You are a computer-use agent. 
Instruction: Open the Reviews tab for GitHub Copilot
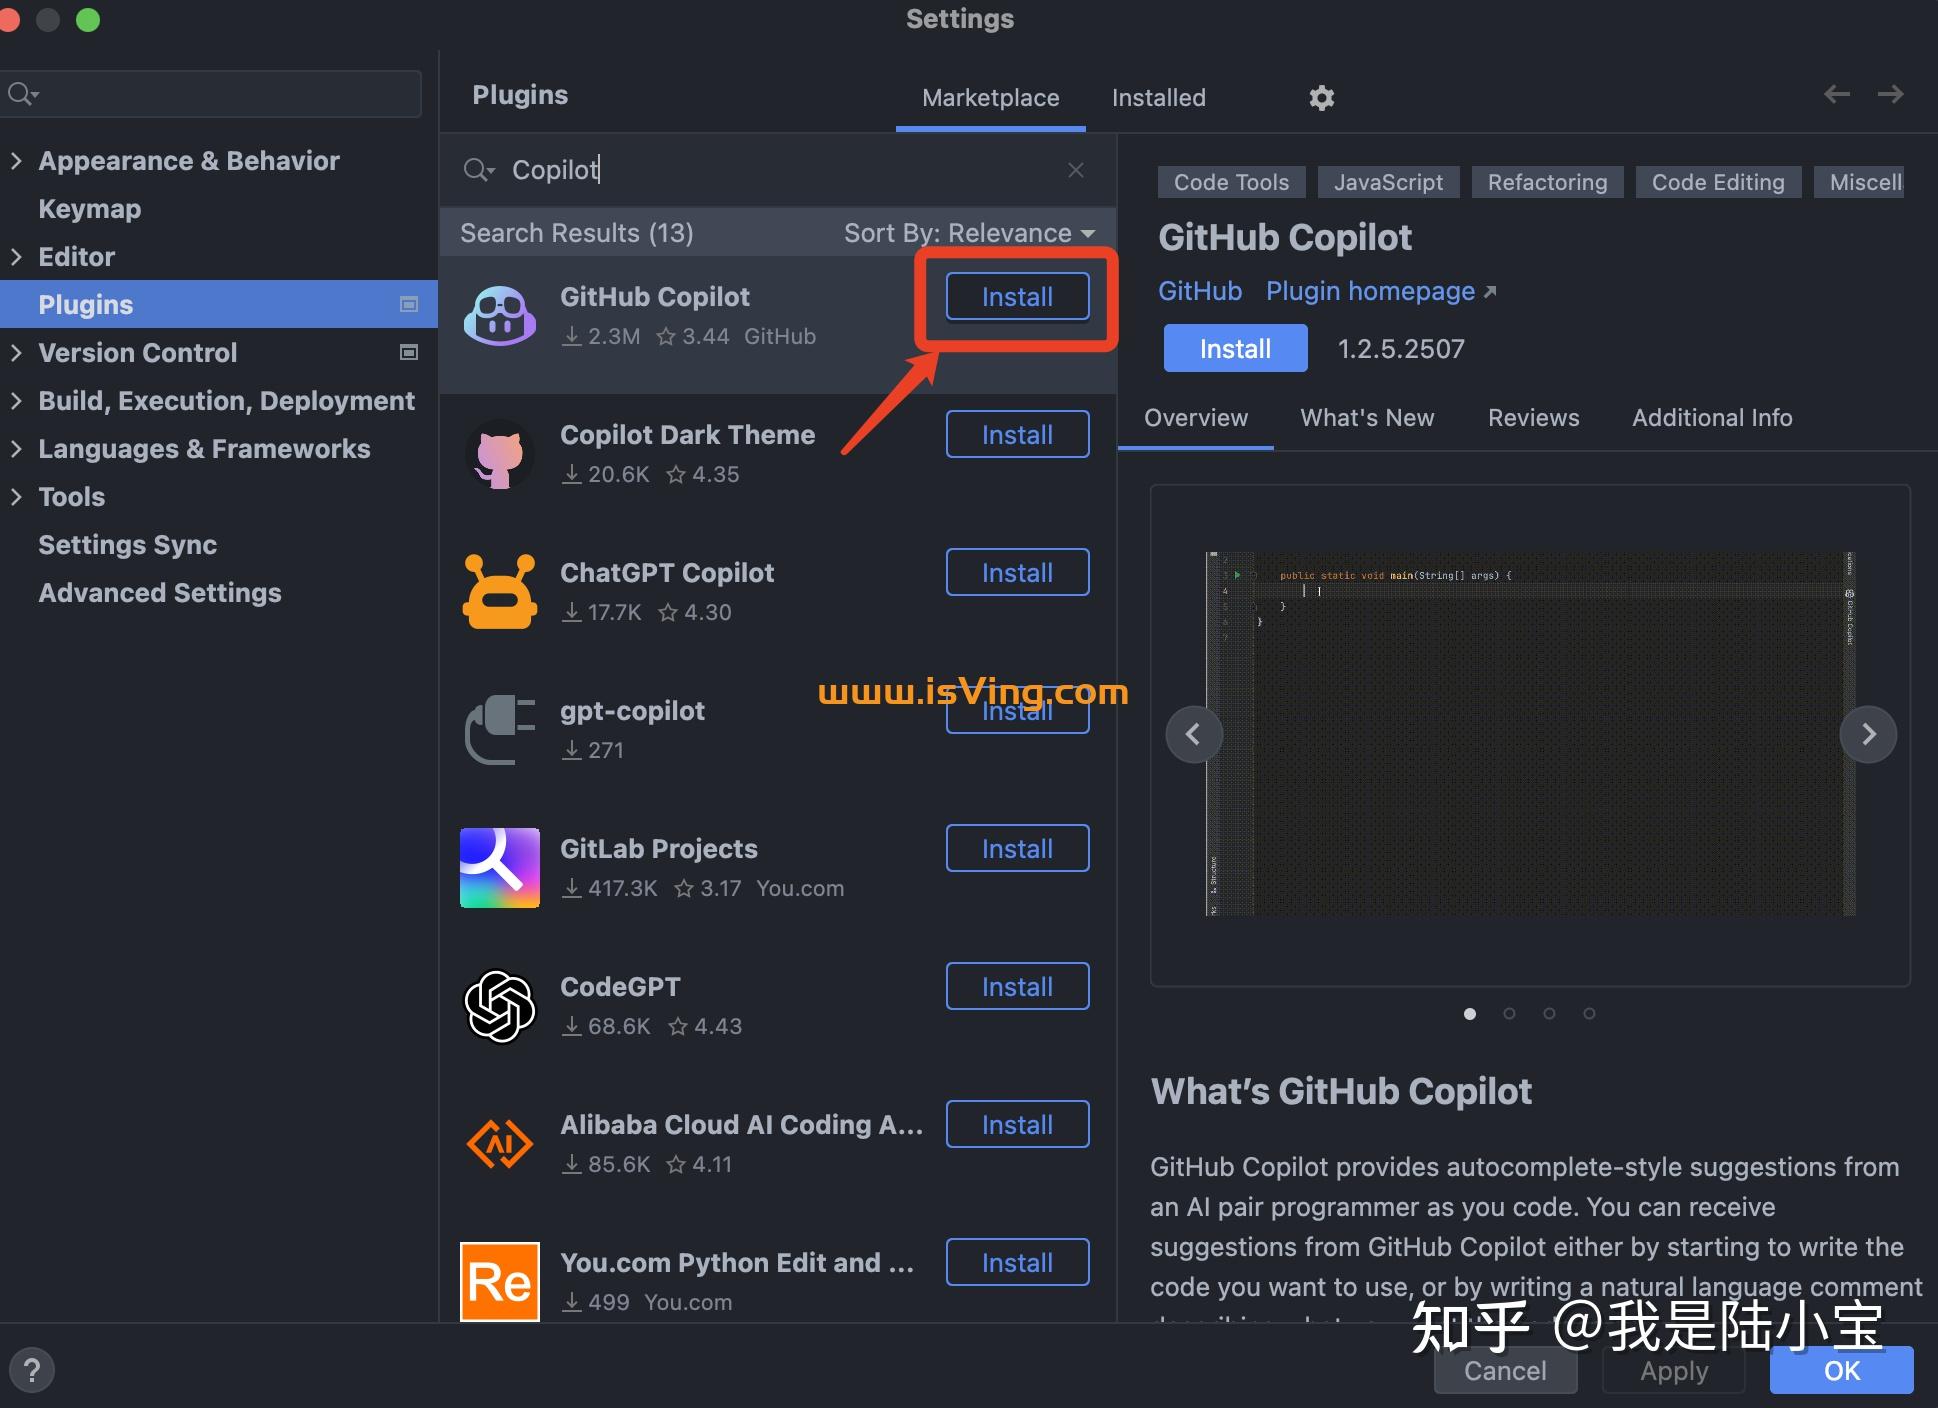tap(1533, 418)
